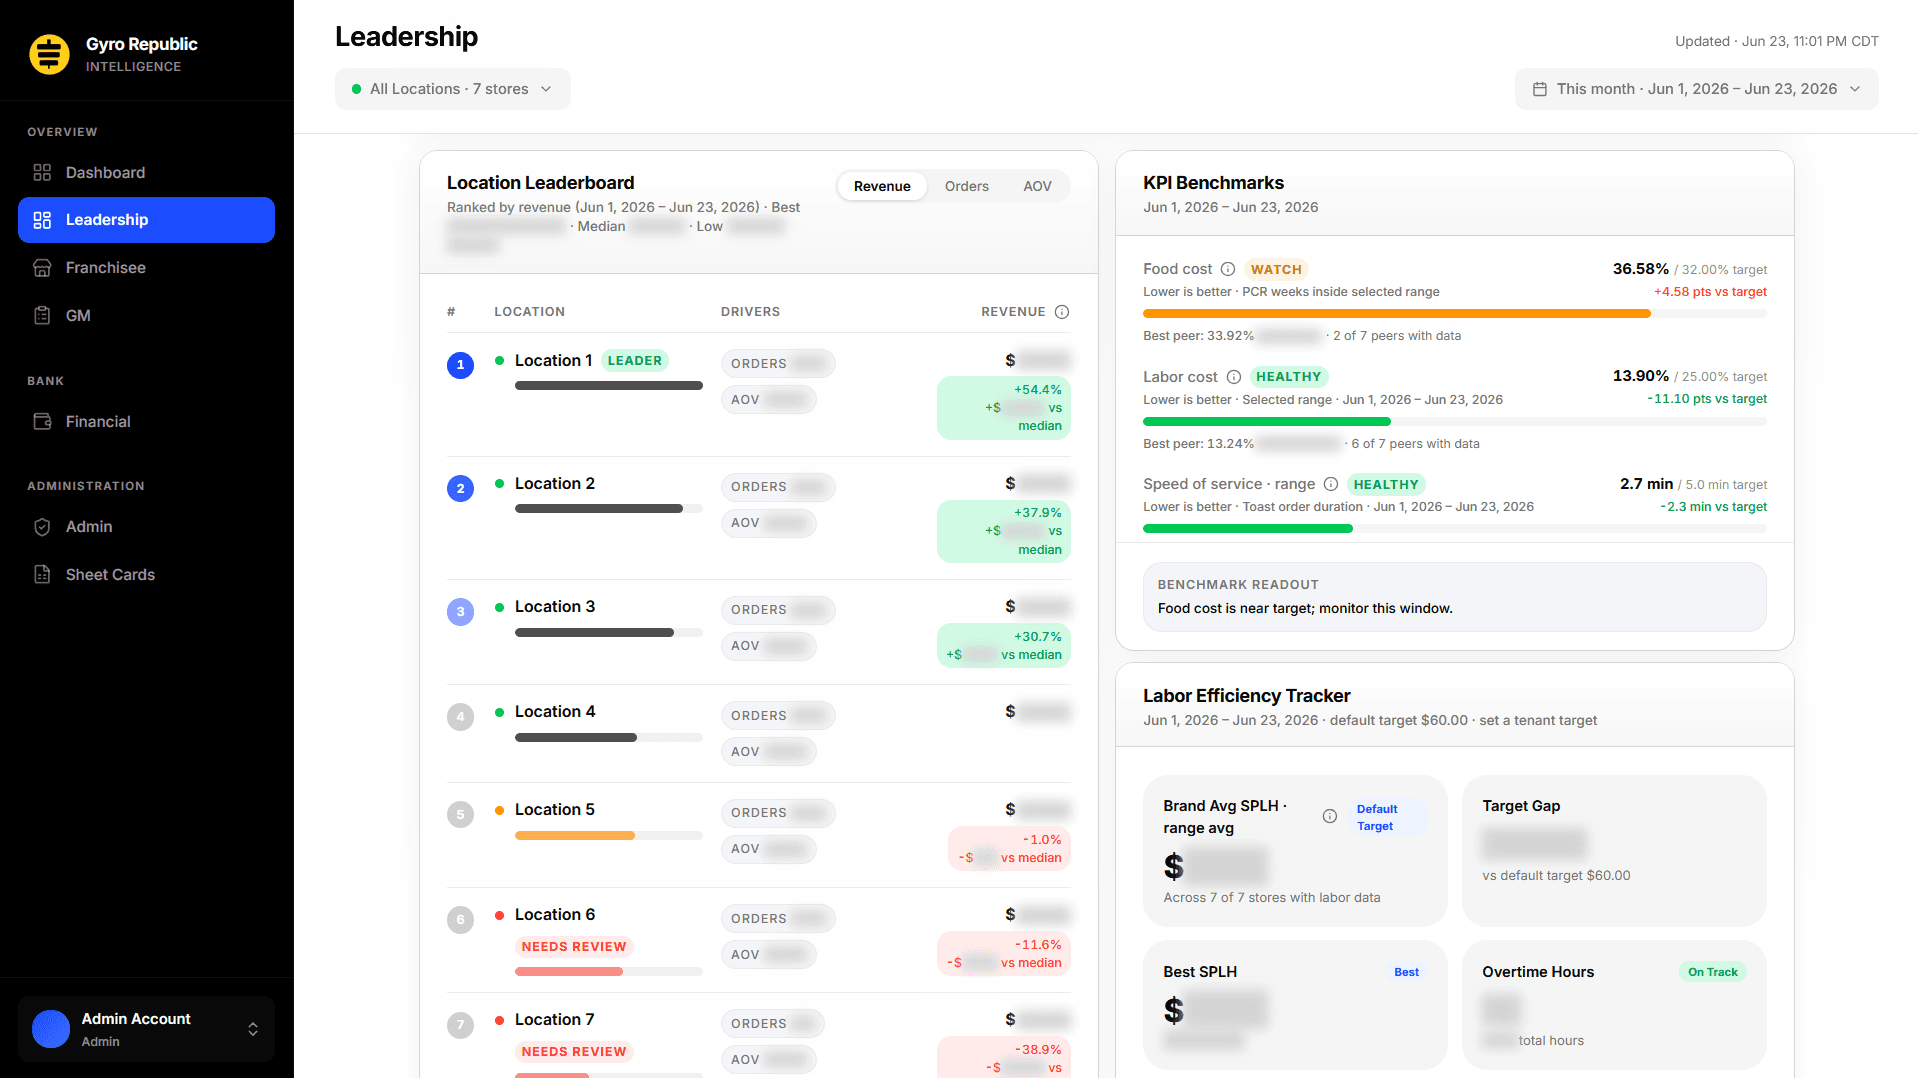Viewport: 1918px width, 1078px height.
Task: Click Best badge on Best SPLH card
Action: [1406, 972]
